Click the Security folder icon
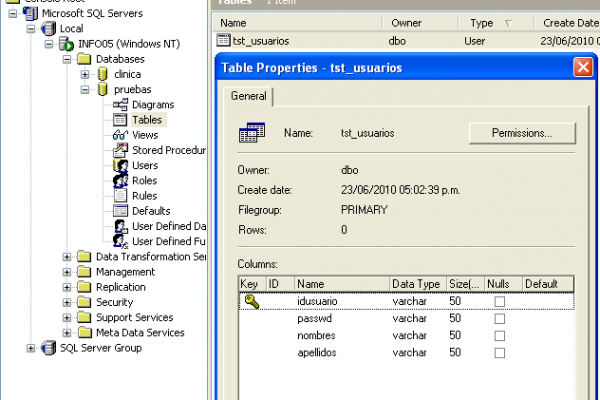The width and height of the screenshot is (600, 400). tap(84, 302)
